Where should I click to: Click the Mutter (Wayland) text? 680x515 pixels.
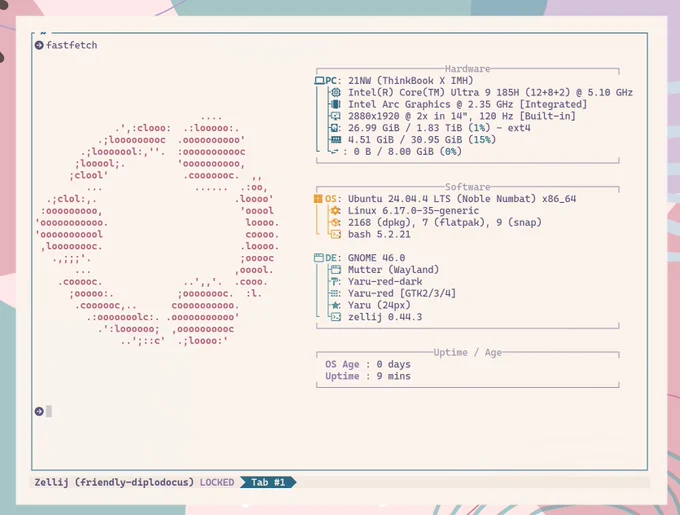pyautogui.click(x=393, y=270)
